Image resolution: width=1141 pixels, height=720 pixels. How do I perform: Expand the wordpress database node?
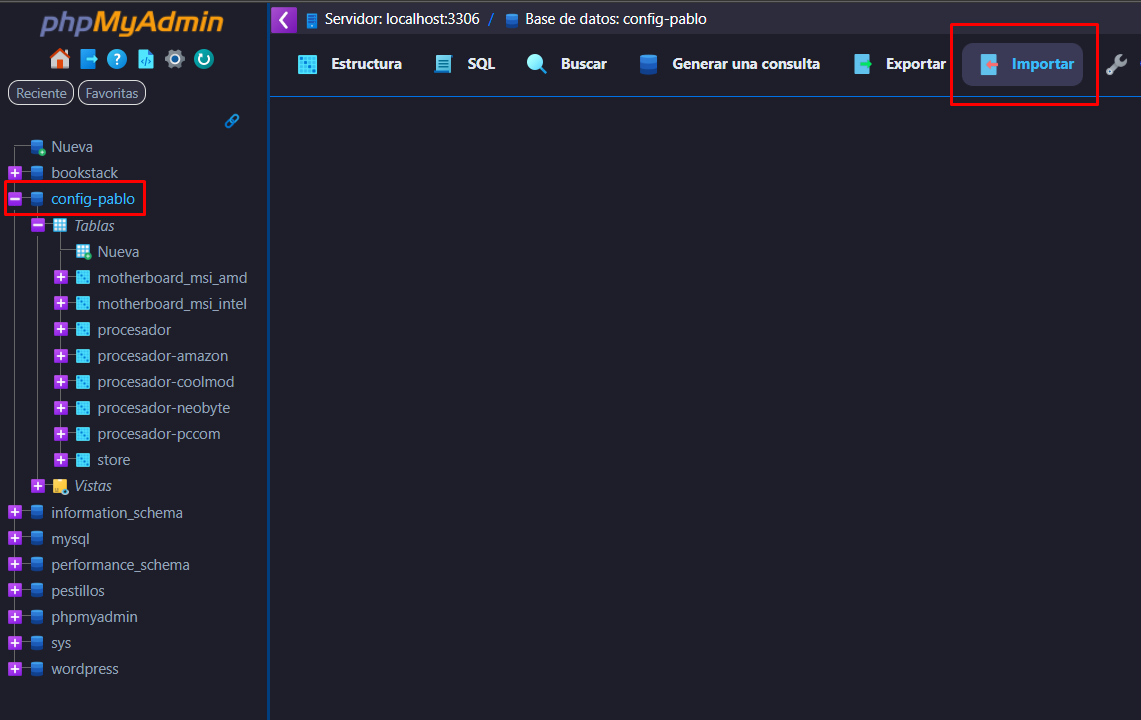15,669
